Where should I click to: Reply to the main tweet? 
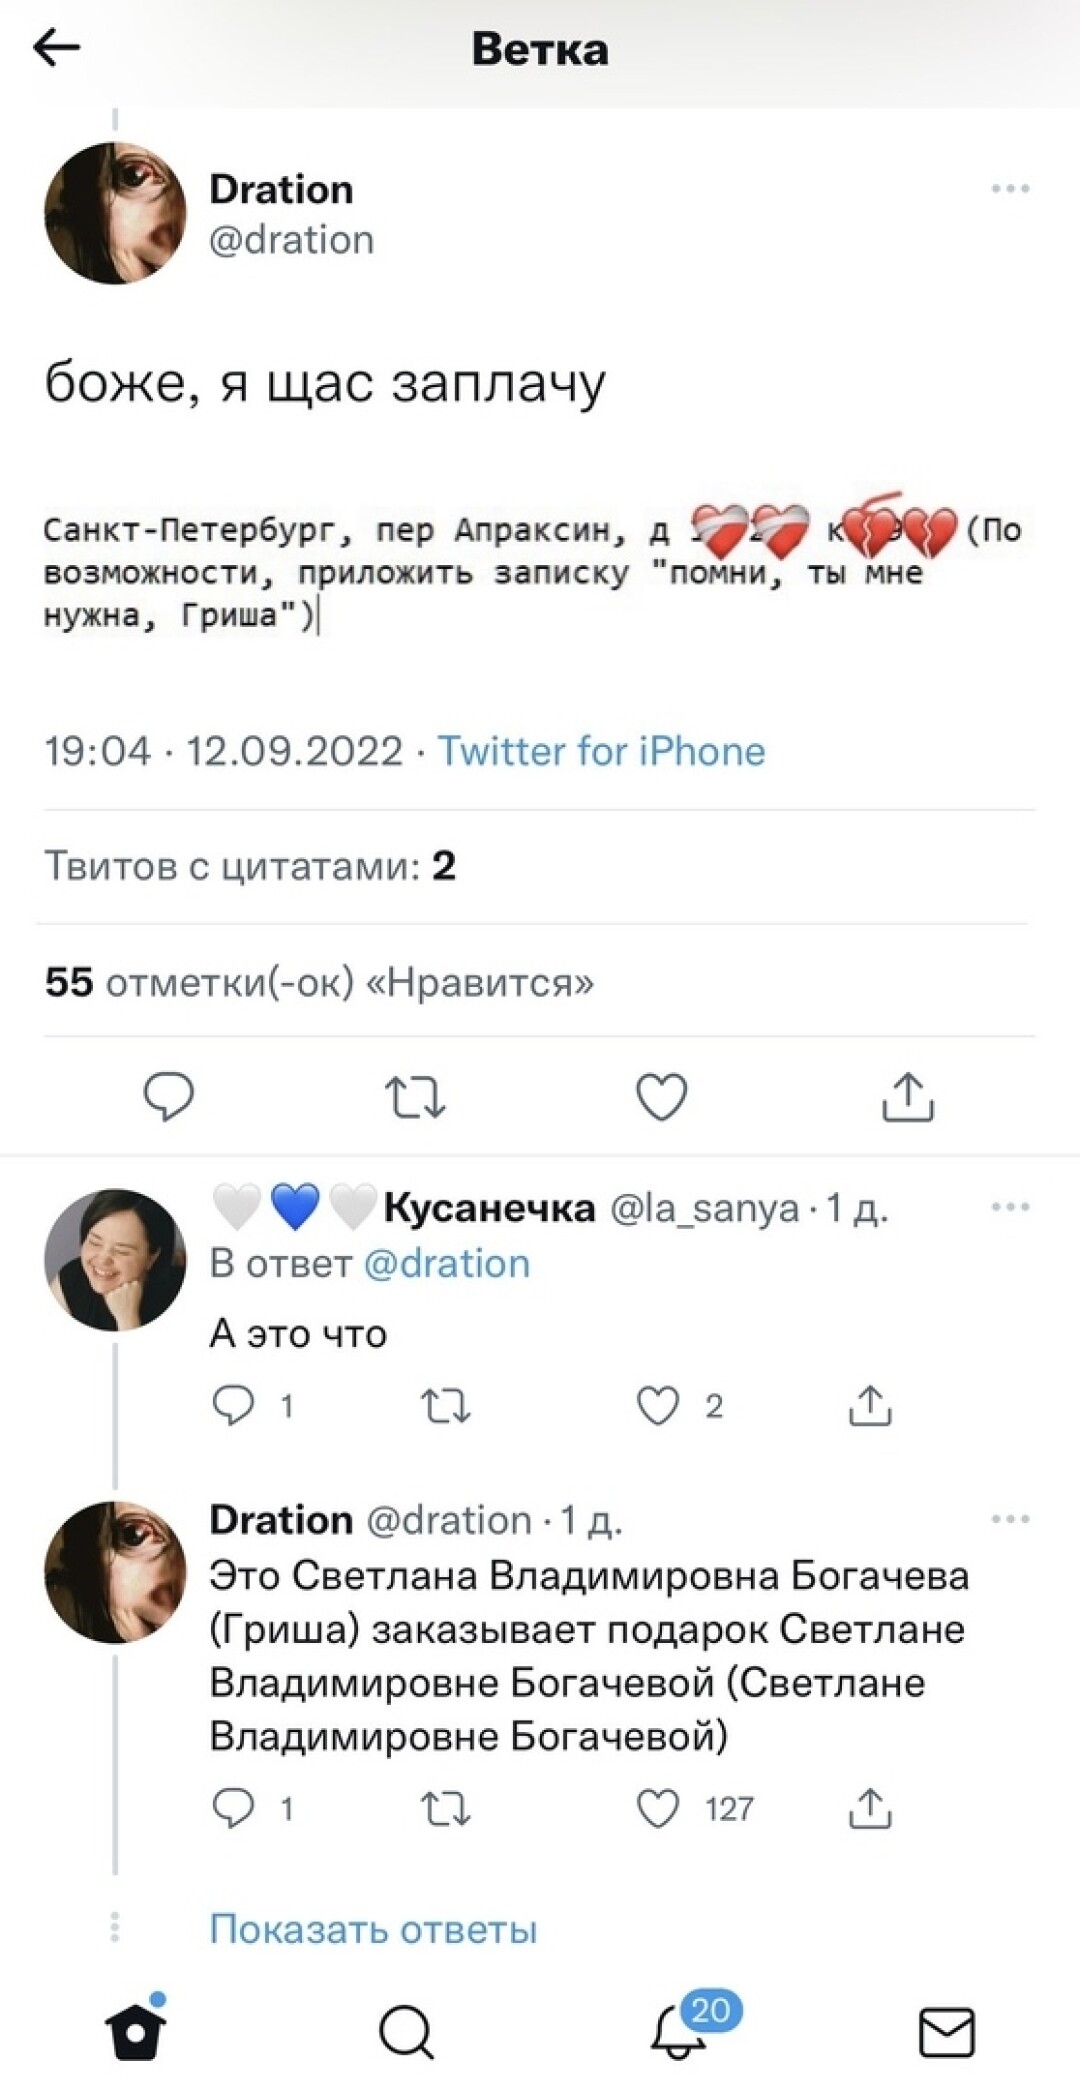(169, 1097)
